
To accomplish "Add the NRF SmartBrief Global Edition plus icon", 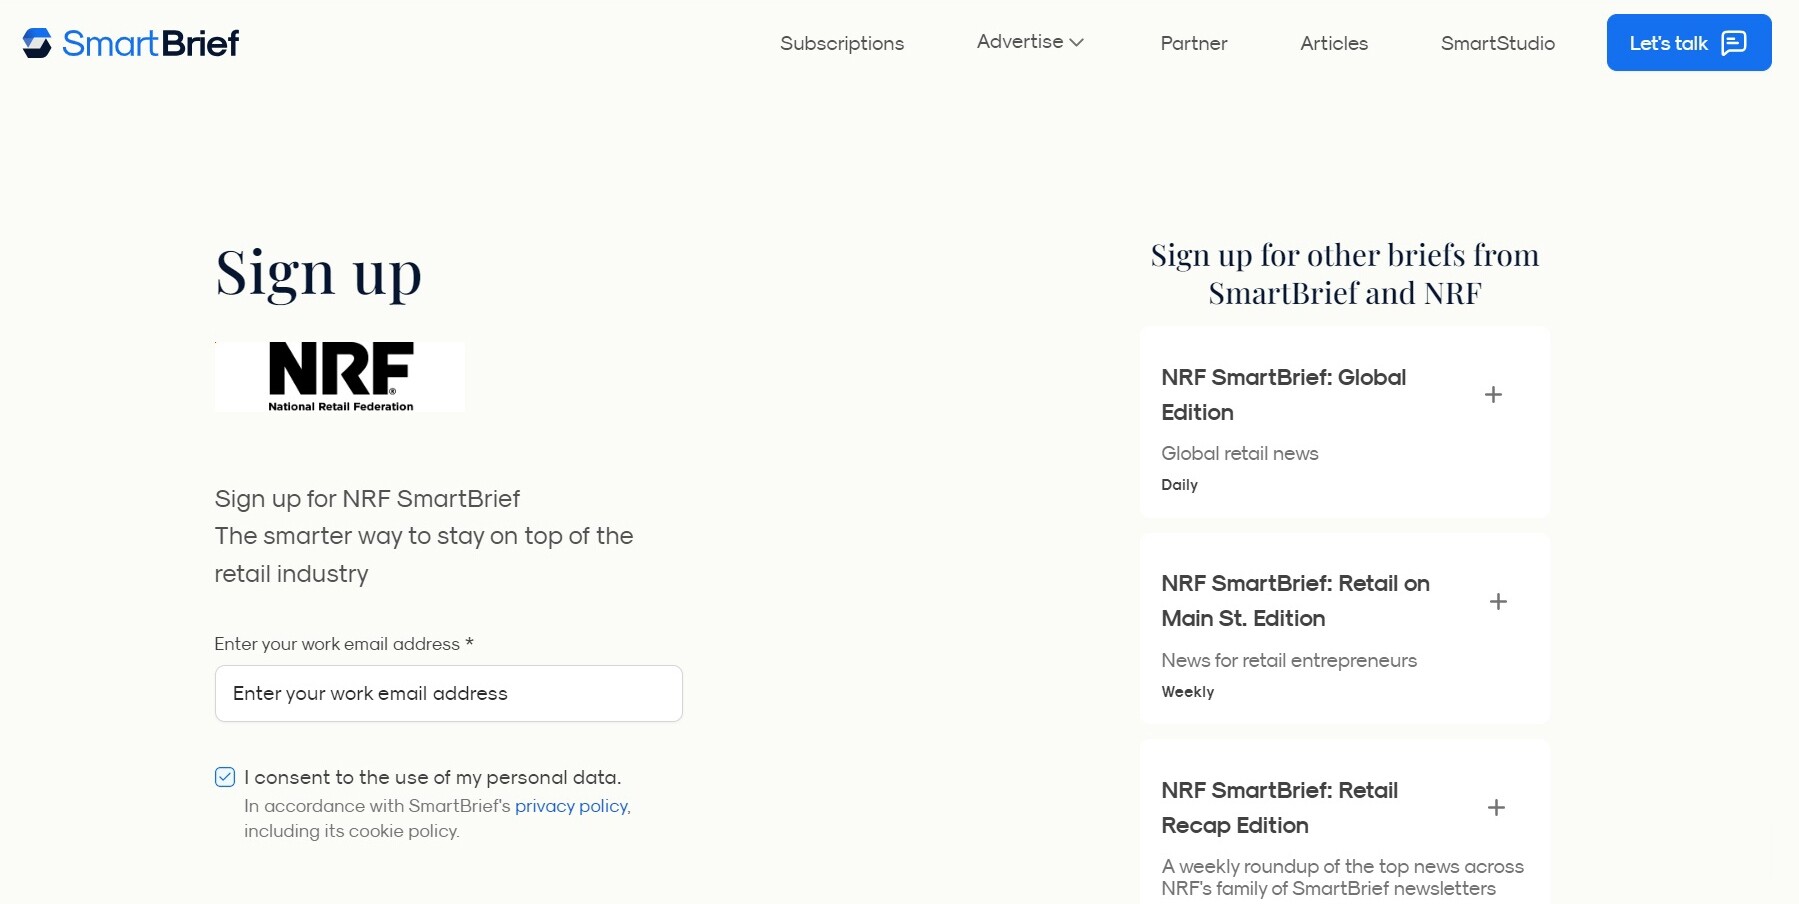I will tap(1493, 395).
